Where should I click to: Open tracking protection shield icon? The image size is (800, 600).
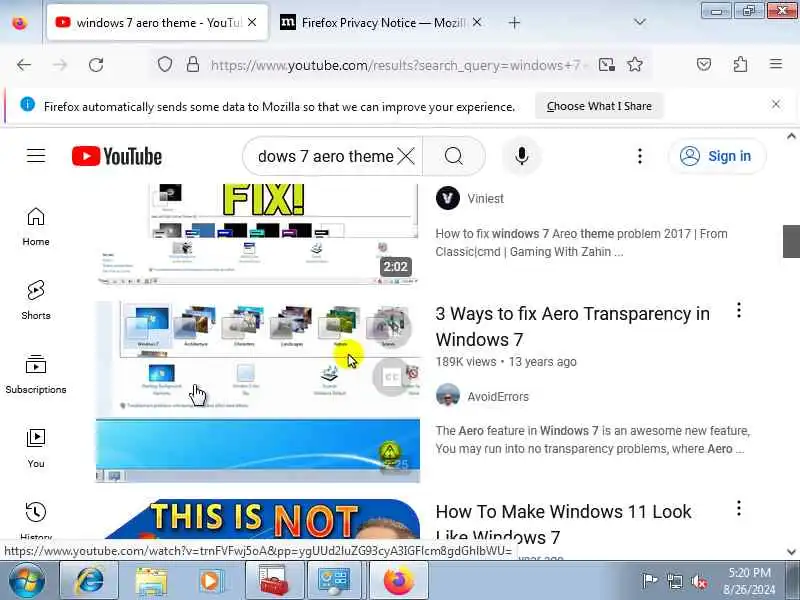click(x=165, y=65)
